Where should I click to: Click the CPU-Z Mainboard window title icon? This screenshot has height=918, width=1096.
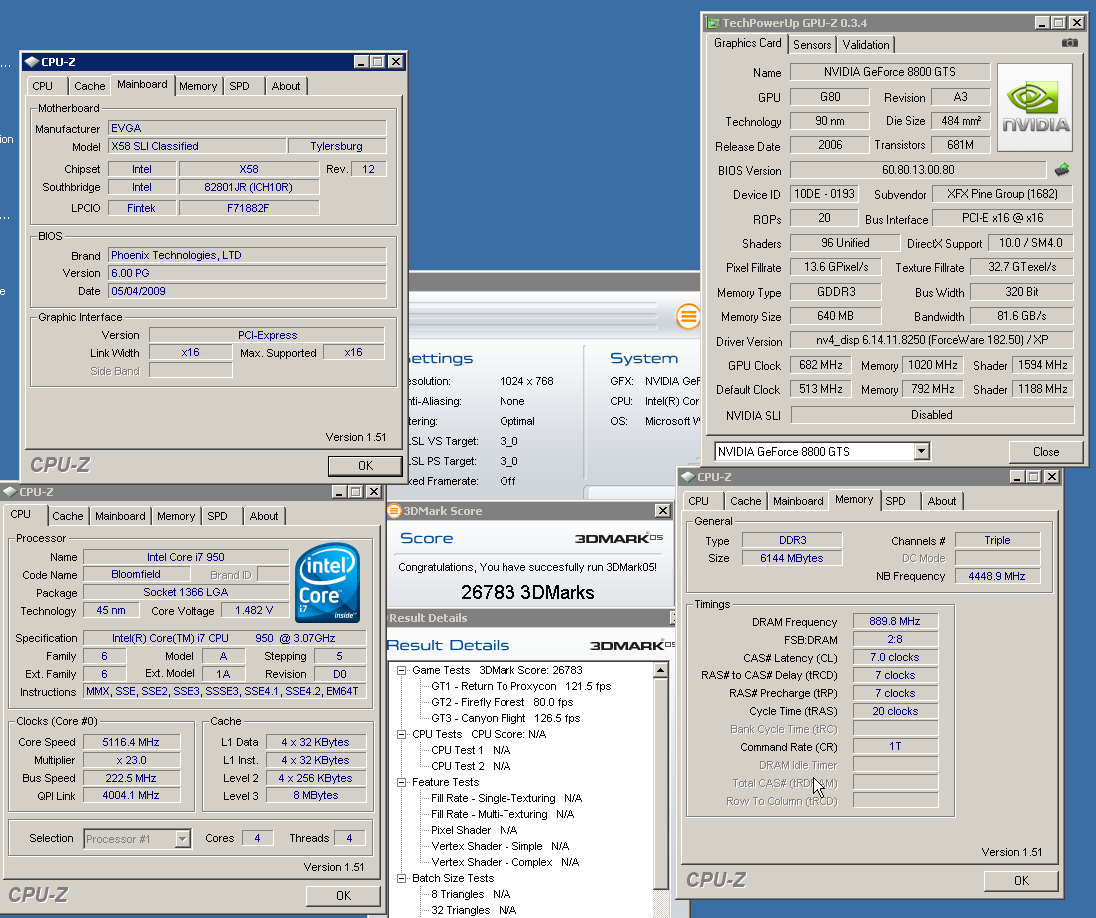pos(31,62)
